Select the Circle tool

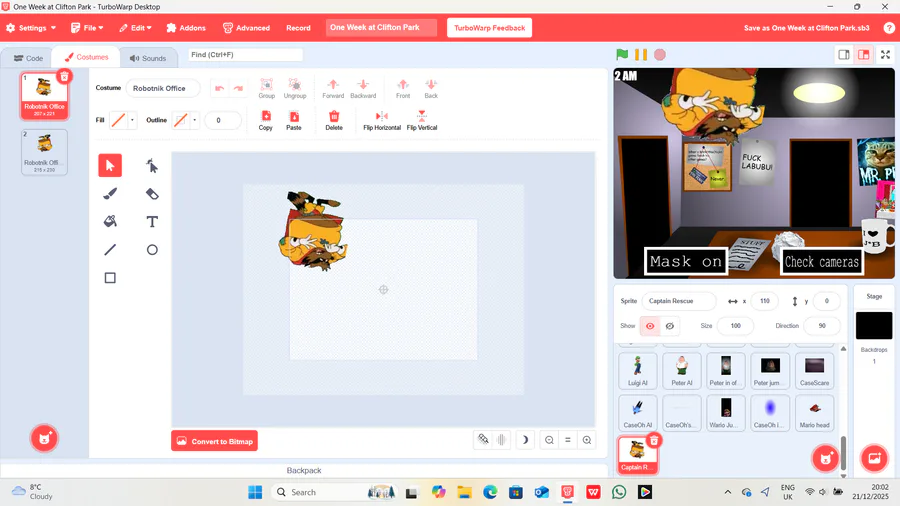pos(152,250)
